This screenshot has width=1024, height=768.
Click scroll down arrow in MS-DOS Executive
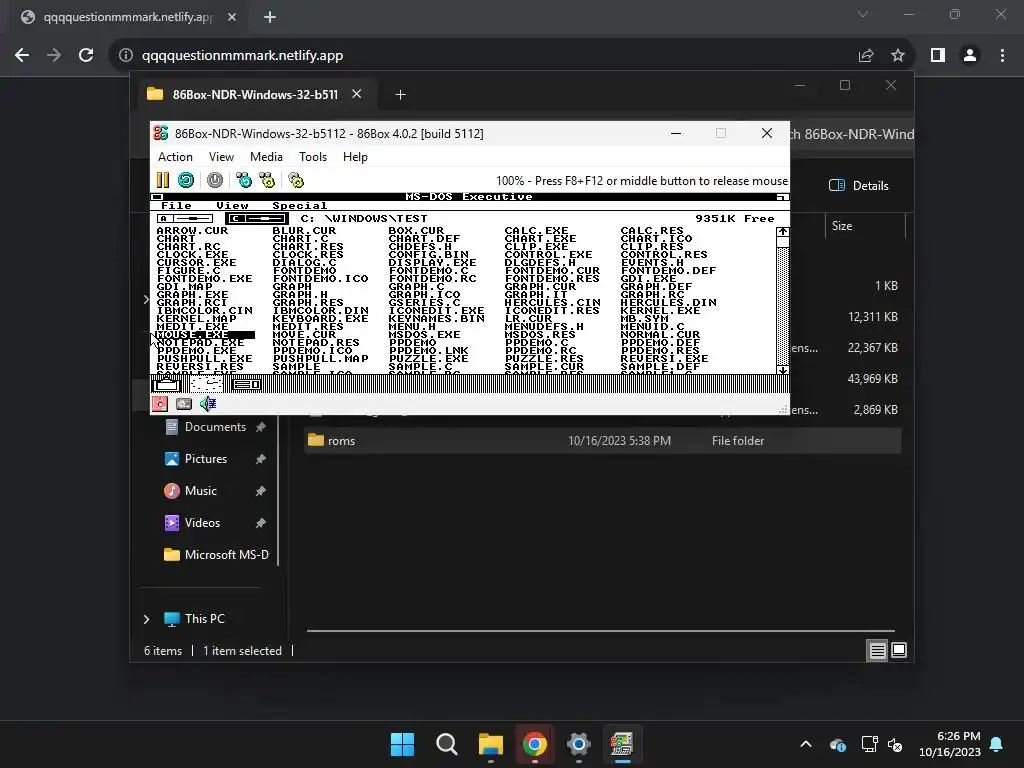coord(782,370)
